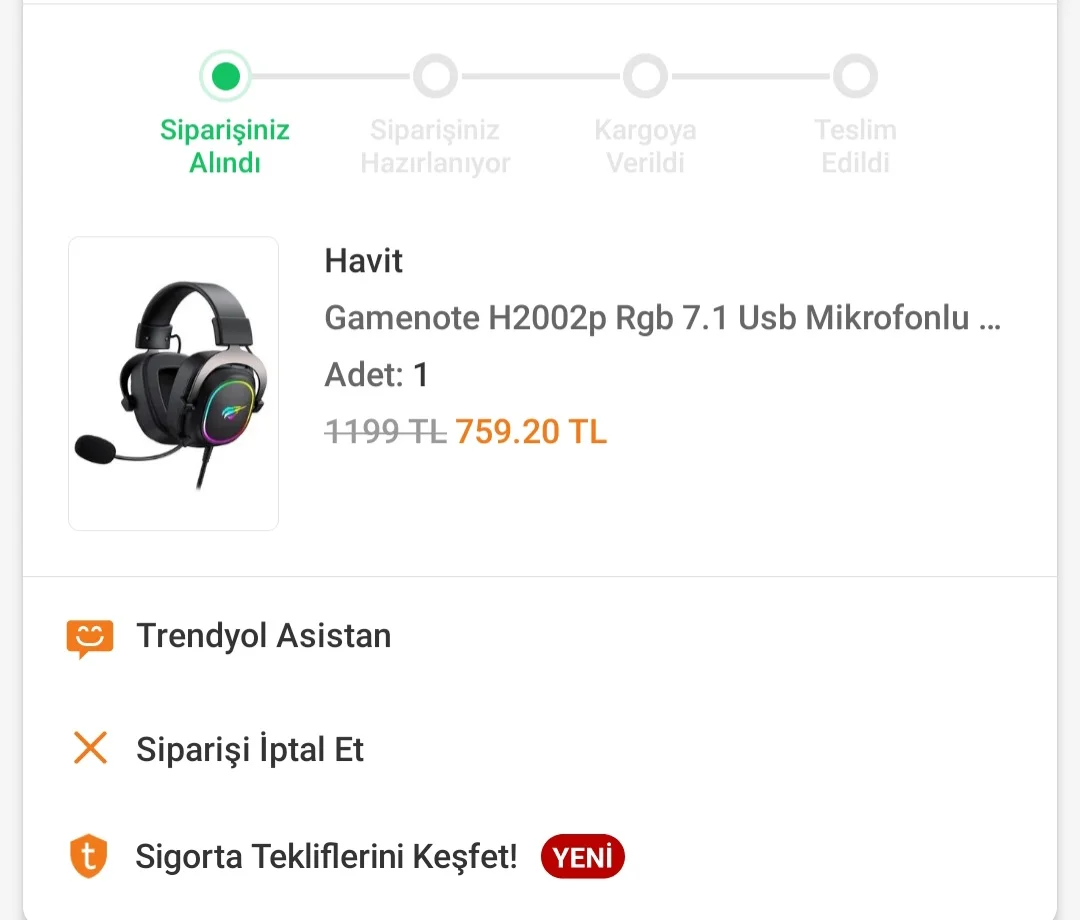
Task: Open Trendyol Asistan
Action: click(263, 636)
